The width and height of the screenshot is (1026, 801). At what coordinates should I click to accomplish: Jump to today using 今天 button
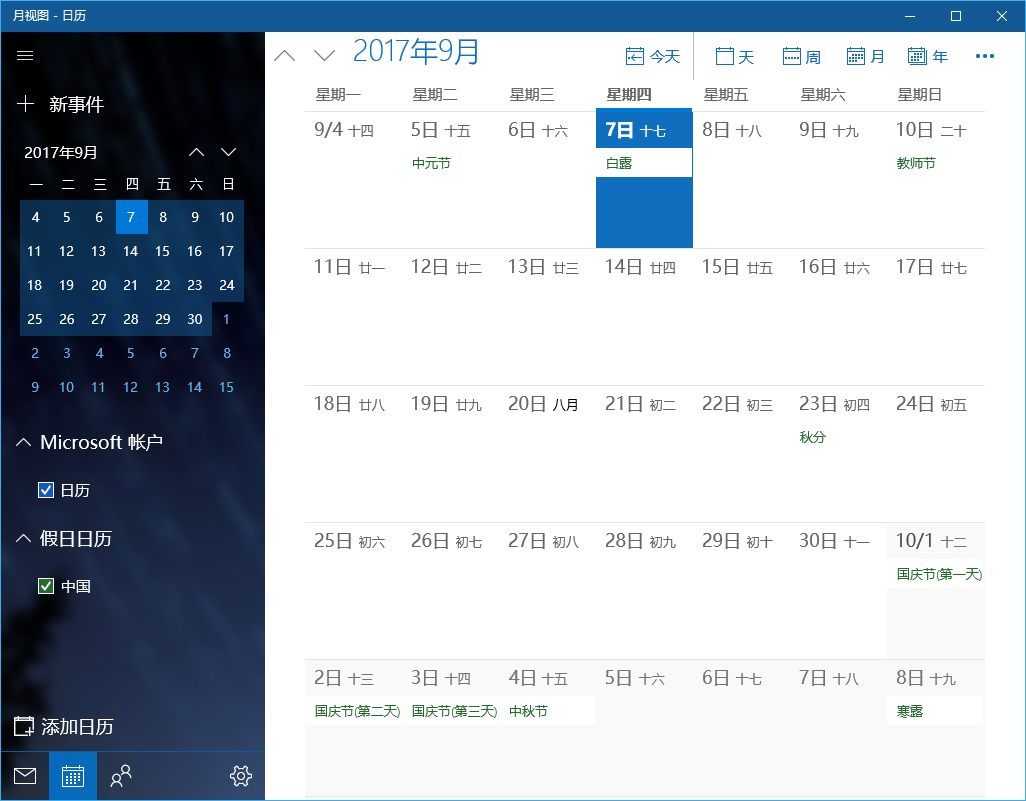click(x=653, y=57)
